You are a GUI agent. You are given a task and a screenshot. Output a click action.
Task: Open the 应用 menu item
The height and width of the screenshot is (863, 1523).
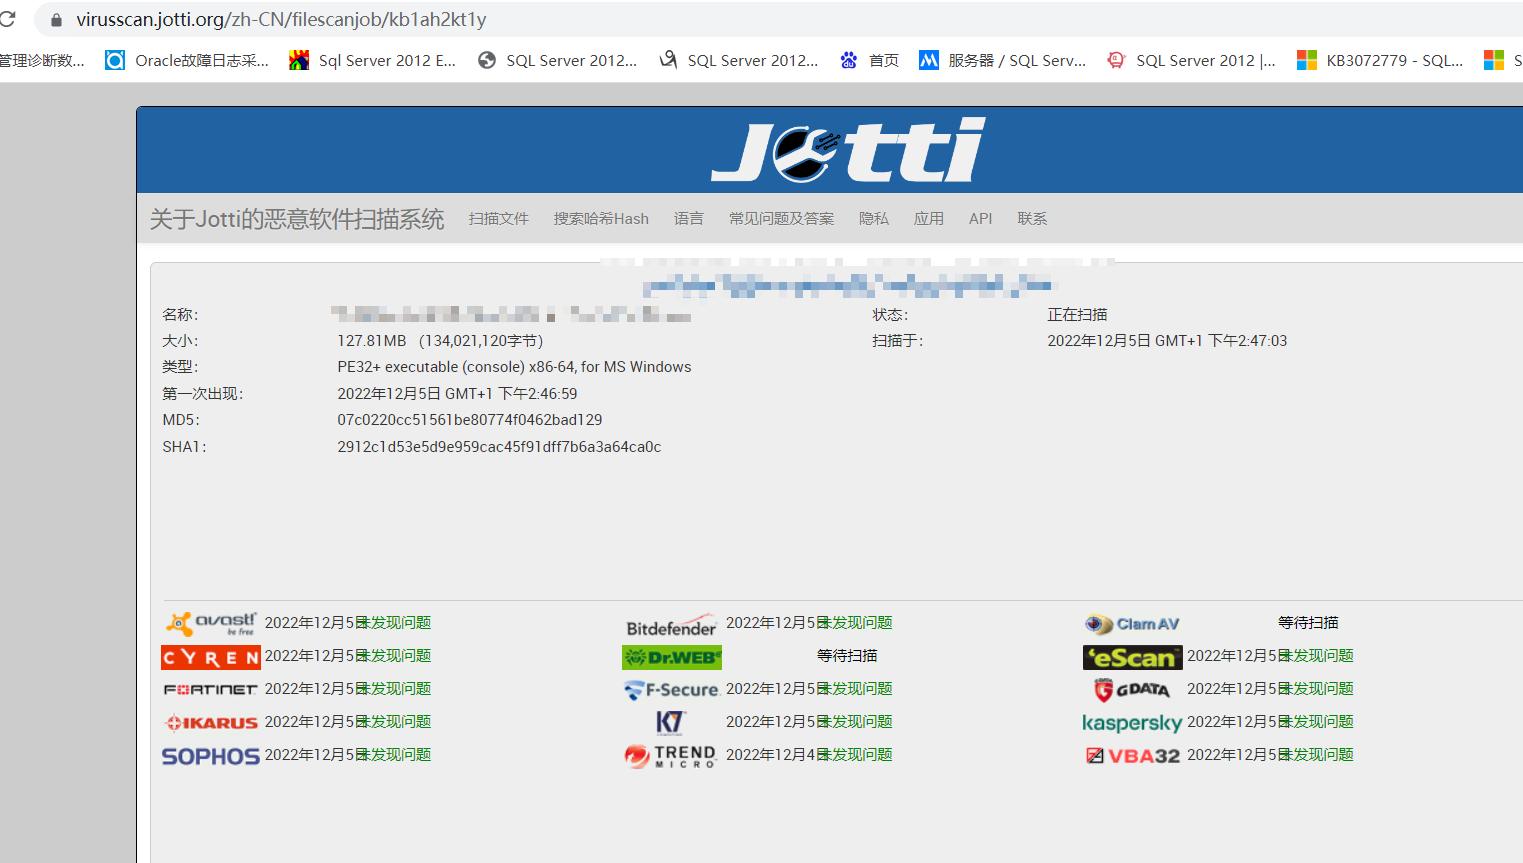tap(928, 218)
